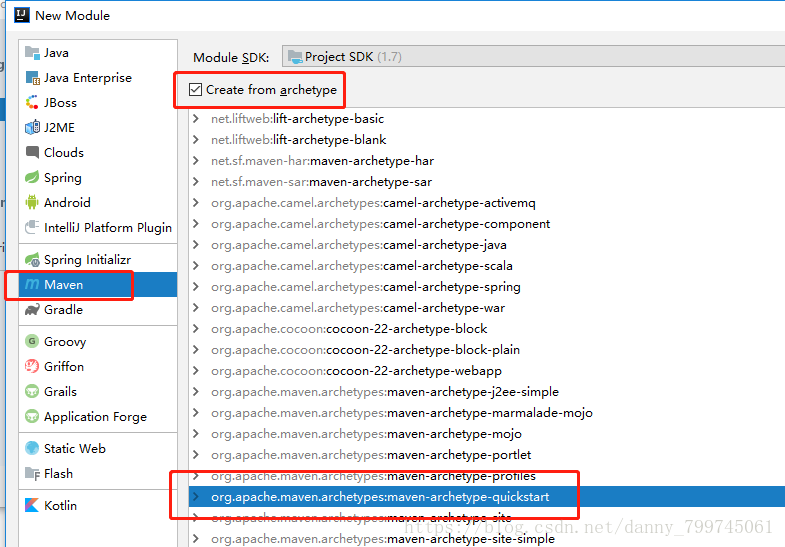The image size is (785, 547).
Task: Click the J2ME phone icon
Action: [32, 128]
